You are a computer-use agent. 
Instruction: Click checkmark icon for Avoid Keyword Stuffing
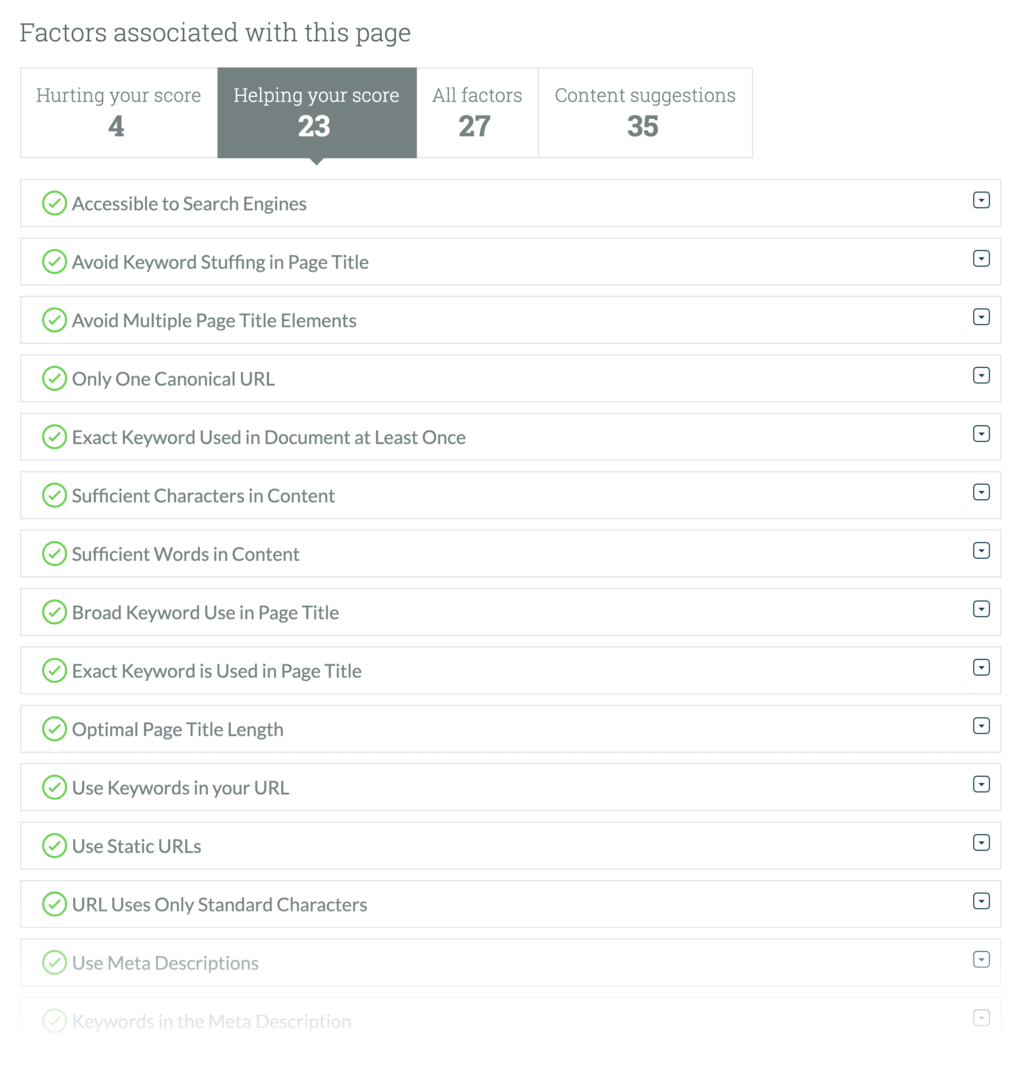point(54,262)
